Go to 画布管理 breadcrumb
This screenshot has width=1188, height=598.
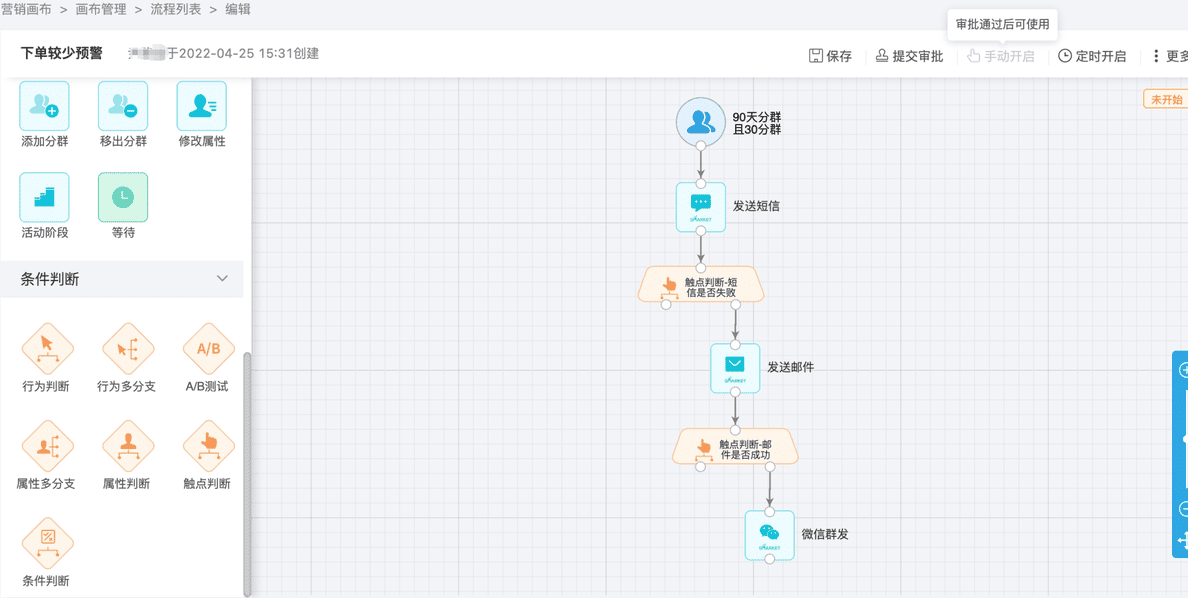click(x=101, y=9)
